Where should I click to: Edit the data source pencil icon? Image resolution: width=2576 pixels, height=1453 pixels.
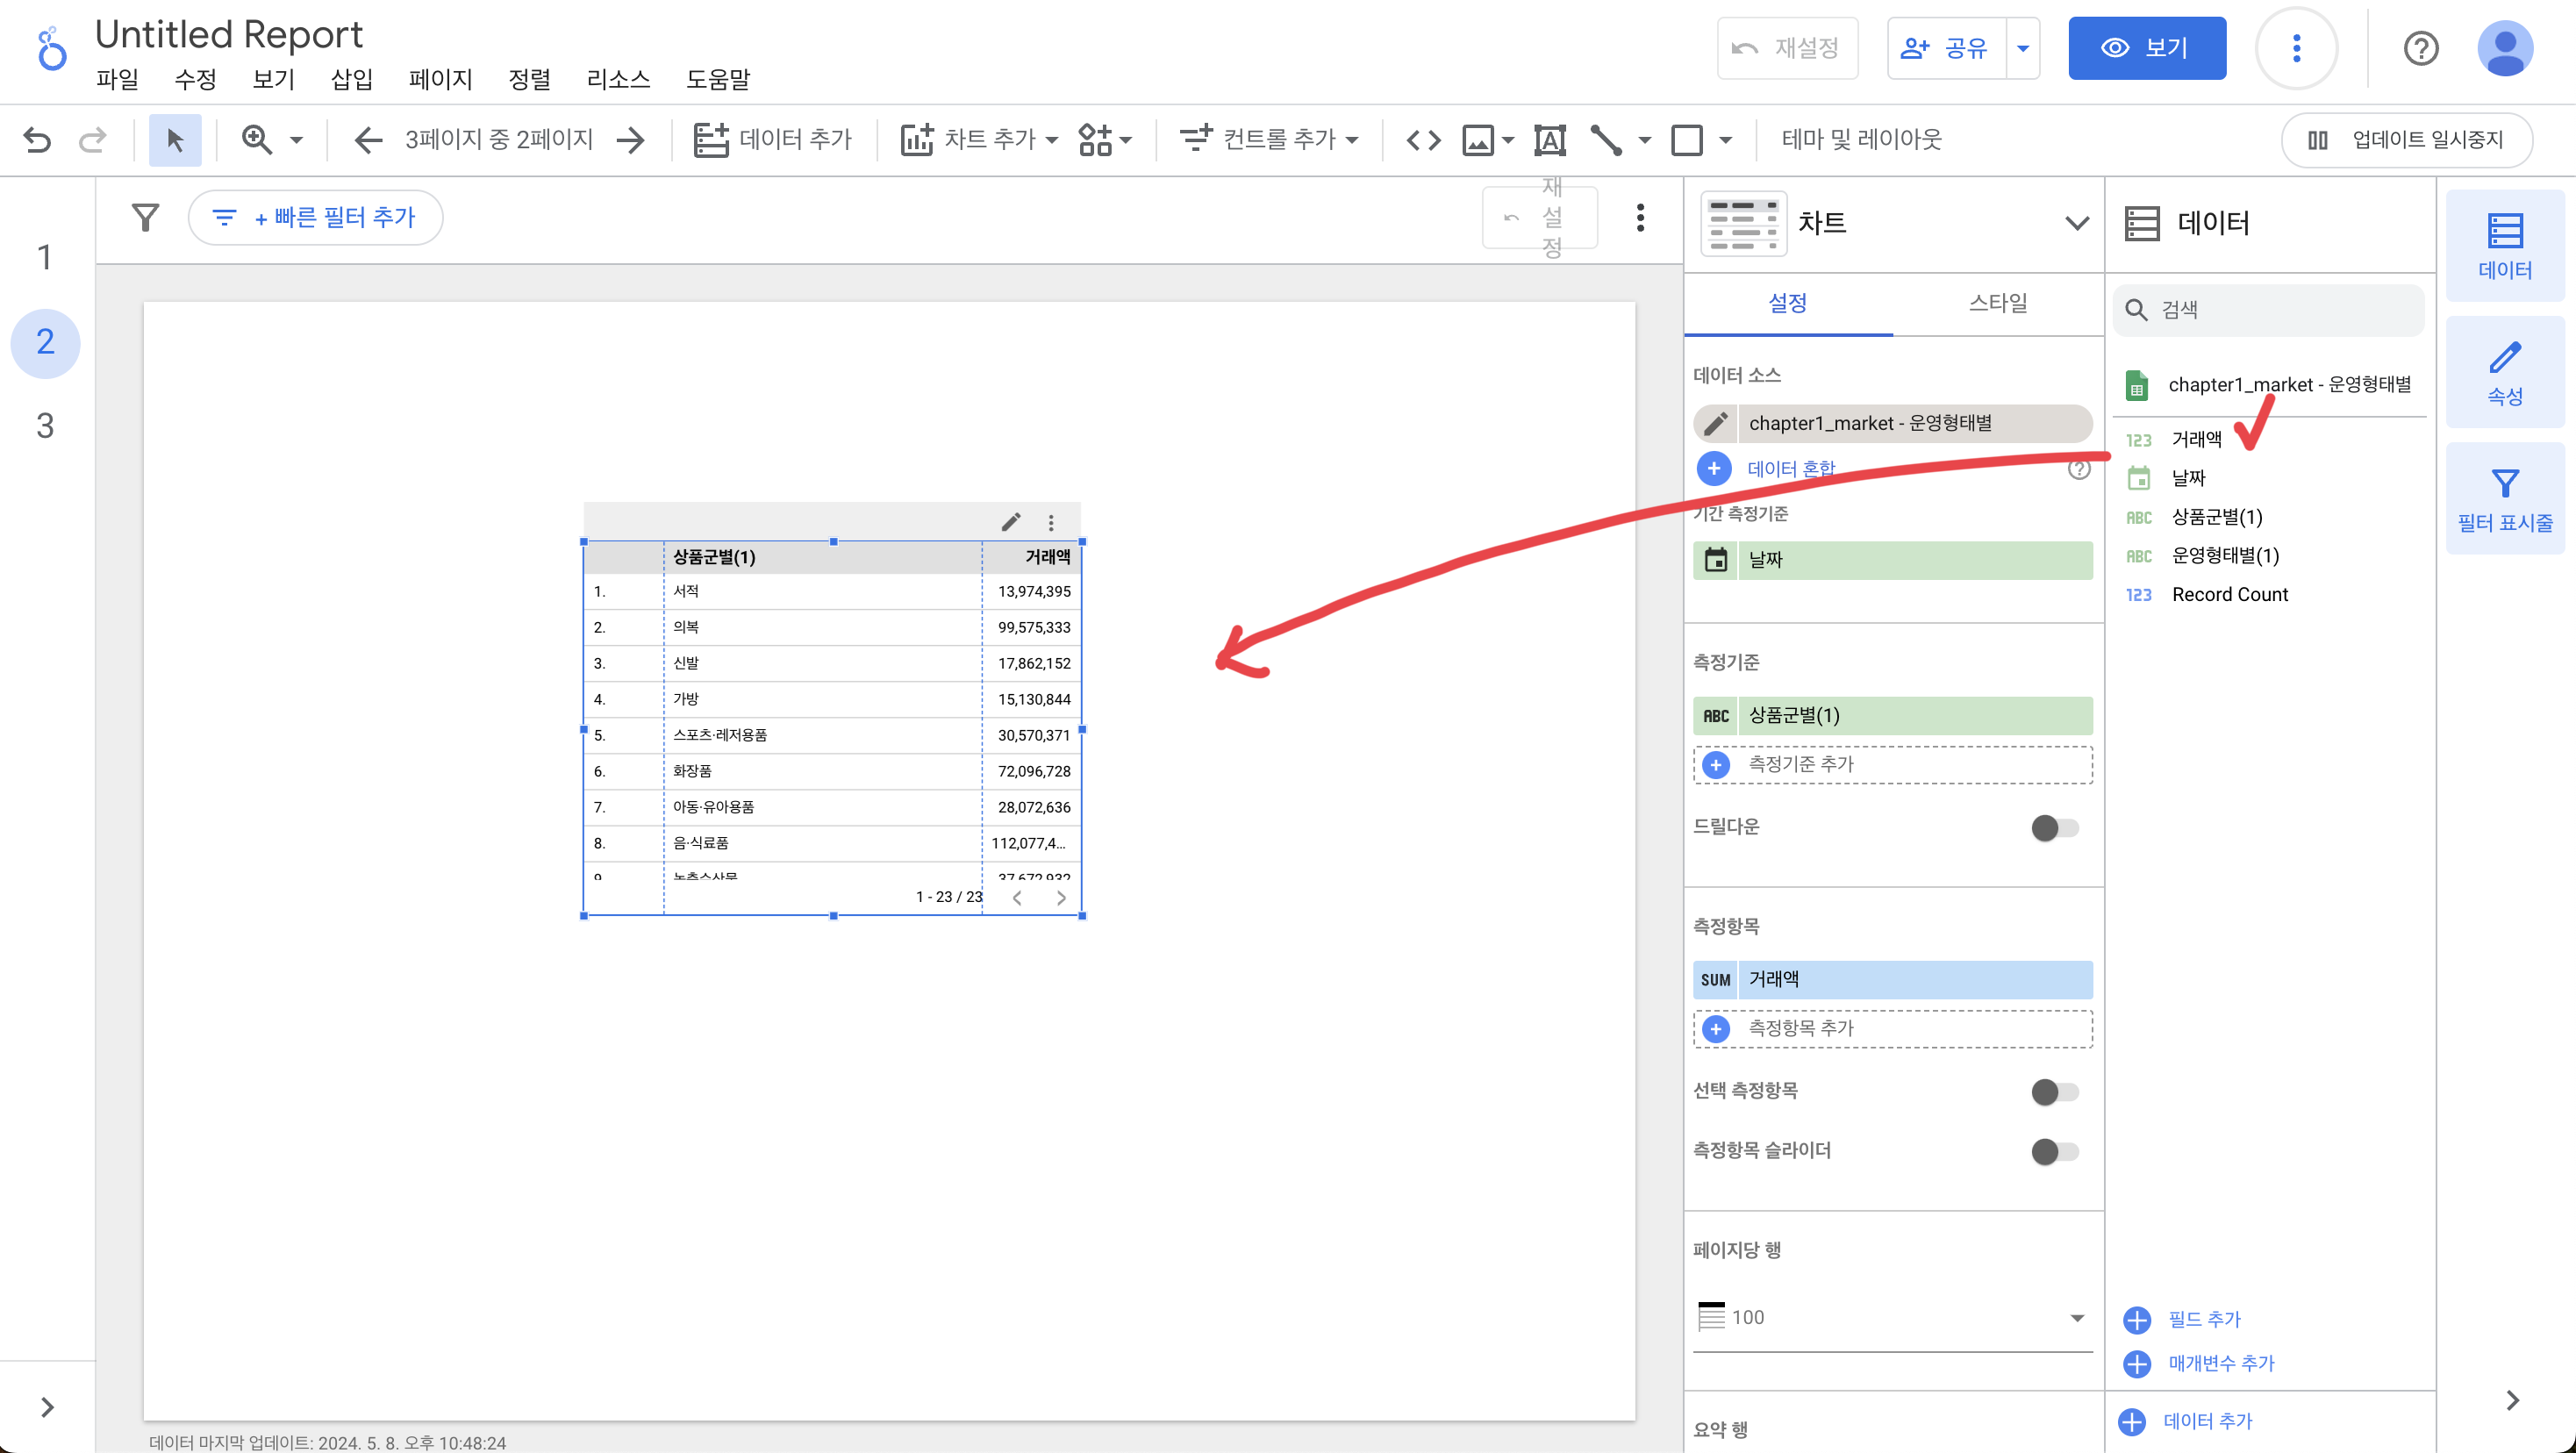point(1716,423)
